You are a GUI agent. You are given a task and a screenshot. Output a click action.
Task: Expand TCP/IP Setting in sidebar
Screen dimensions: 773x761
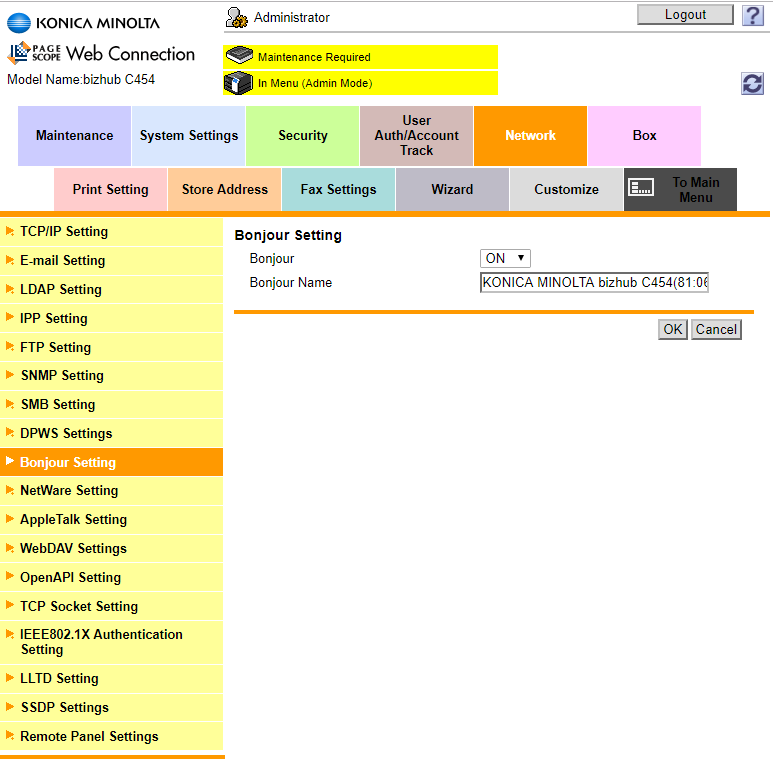coord(111,232)
